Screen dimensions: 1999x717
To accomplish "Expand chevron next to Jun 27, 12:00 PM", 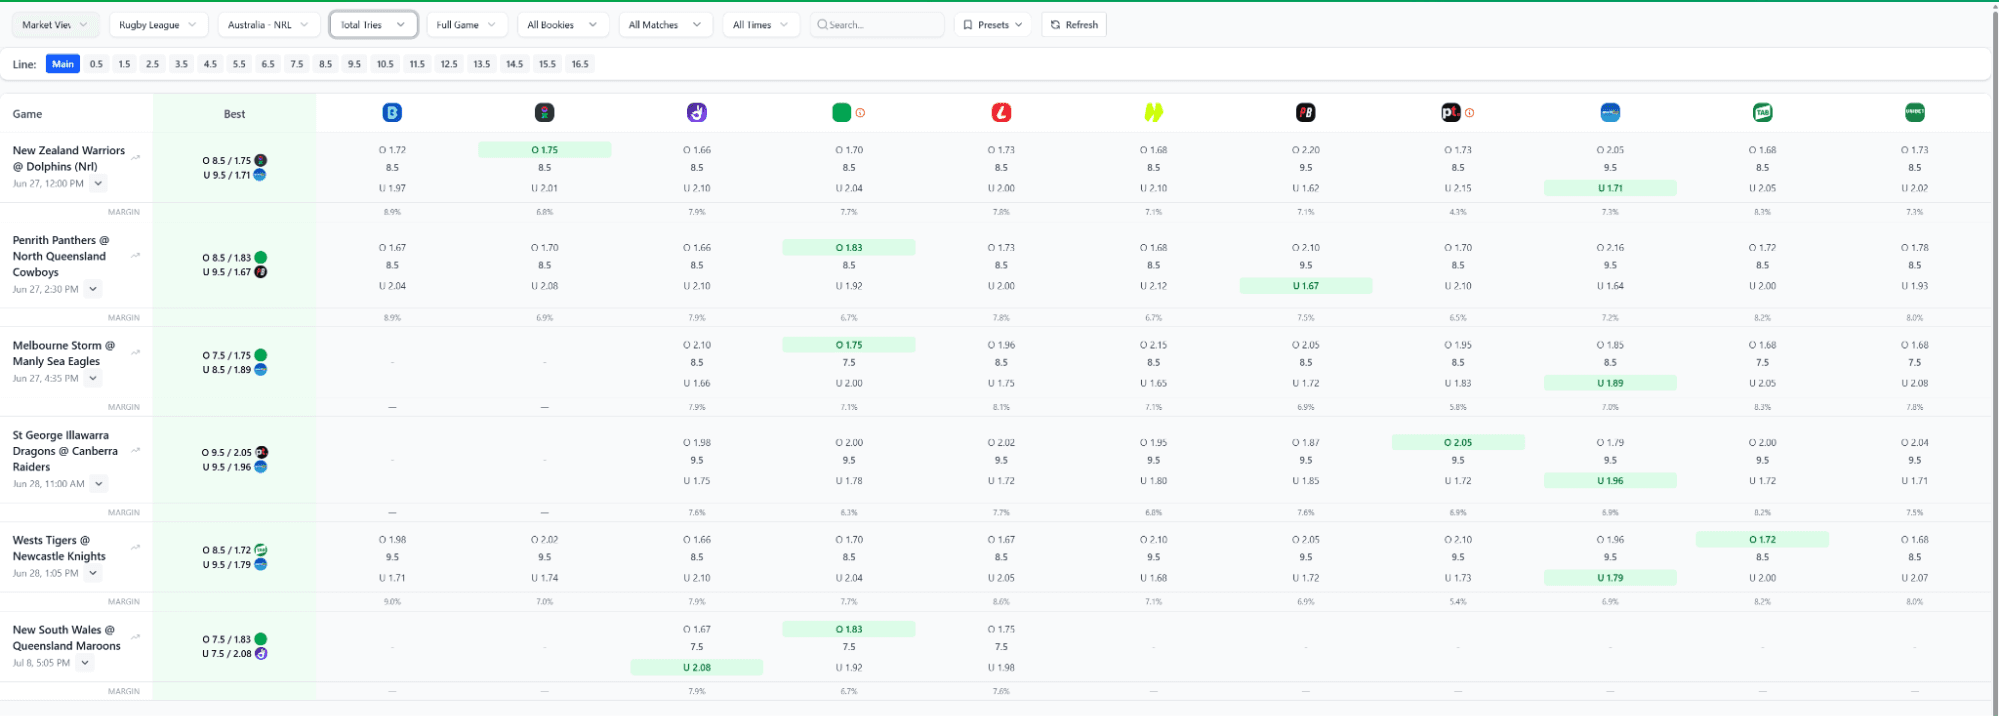I will point(98,184).
